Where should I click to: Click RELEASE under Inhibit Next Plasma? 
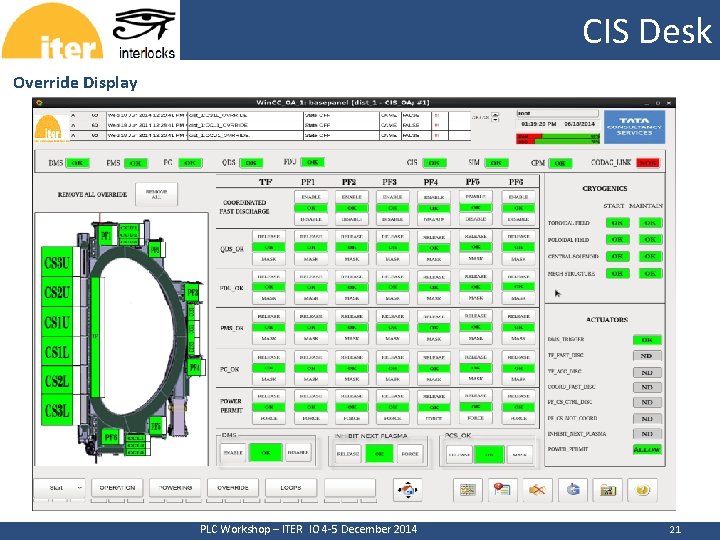click(348, 454)
